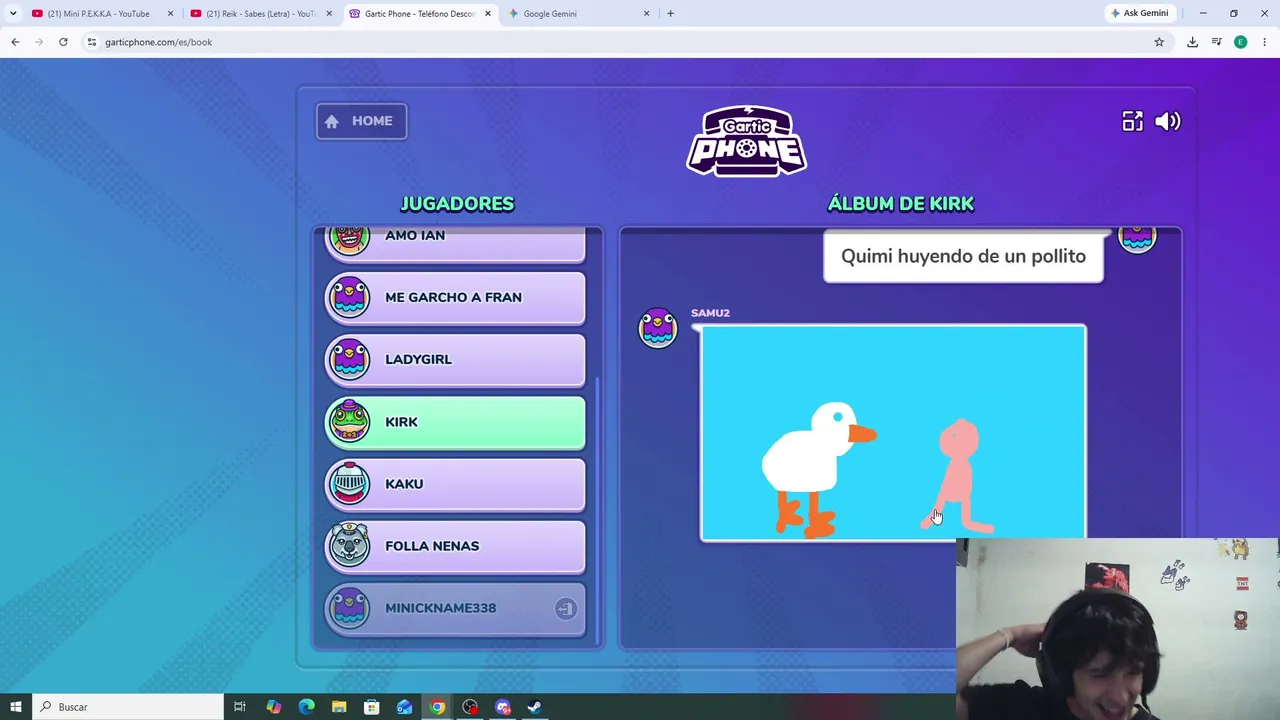Open the Steam app from the taskbar
The image size is (1280, 720).
point(535,707)
